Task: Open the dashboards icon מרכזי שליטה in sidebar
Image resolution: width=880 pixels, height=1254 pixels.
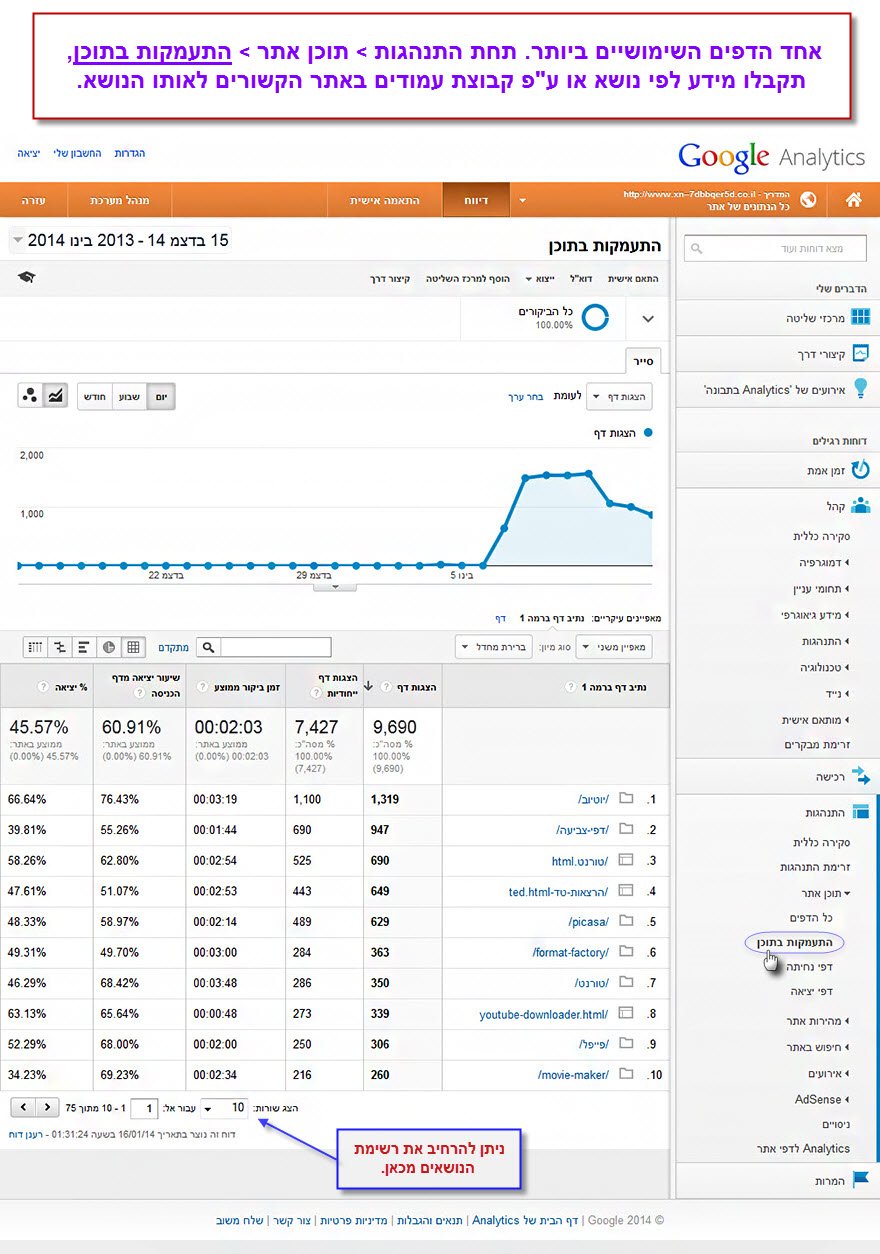Action: (x=860, y=317)
